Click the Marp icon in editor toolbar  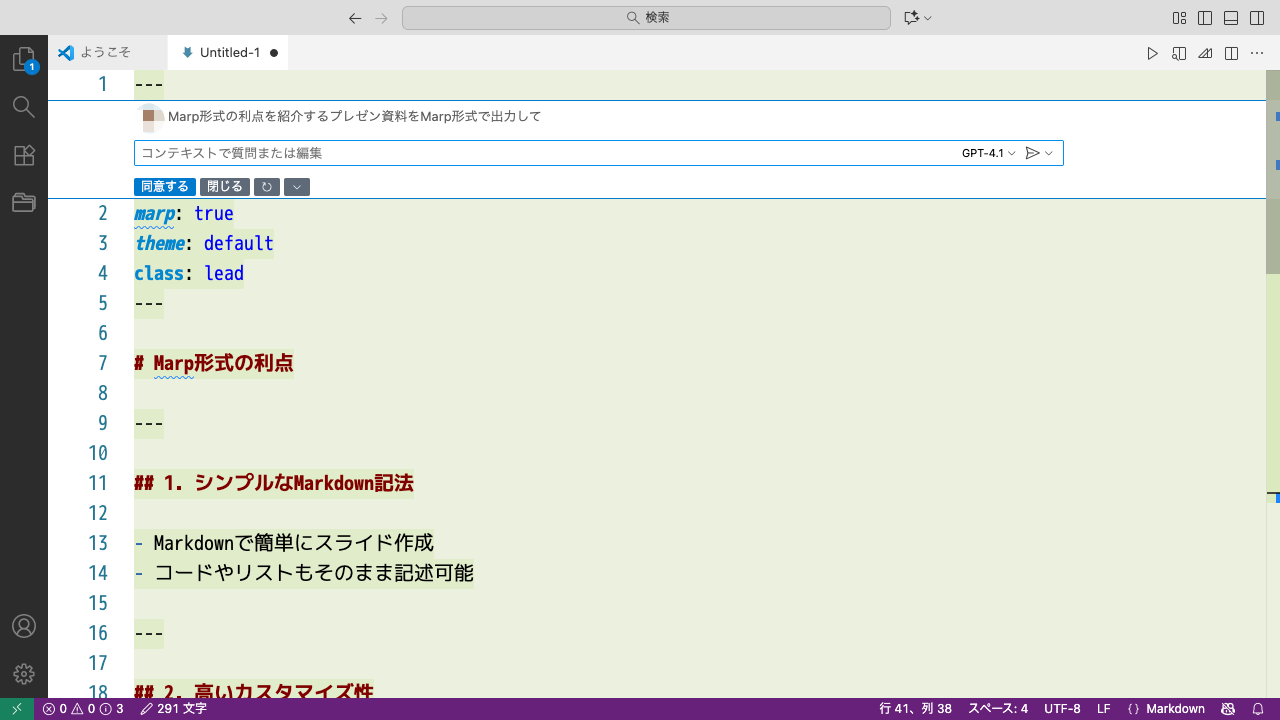[1205, 53]
